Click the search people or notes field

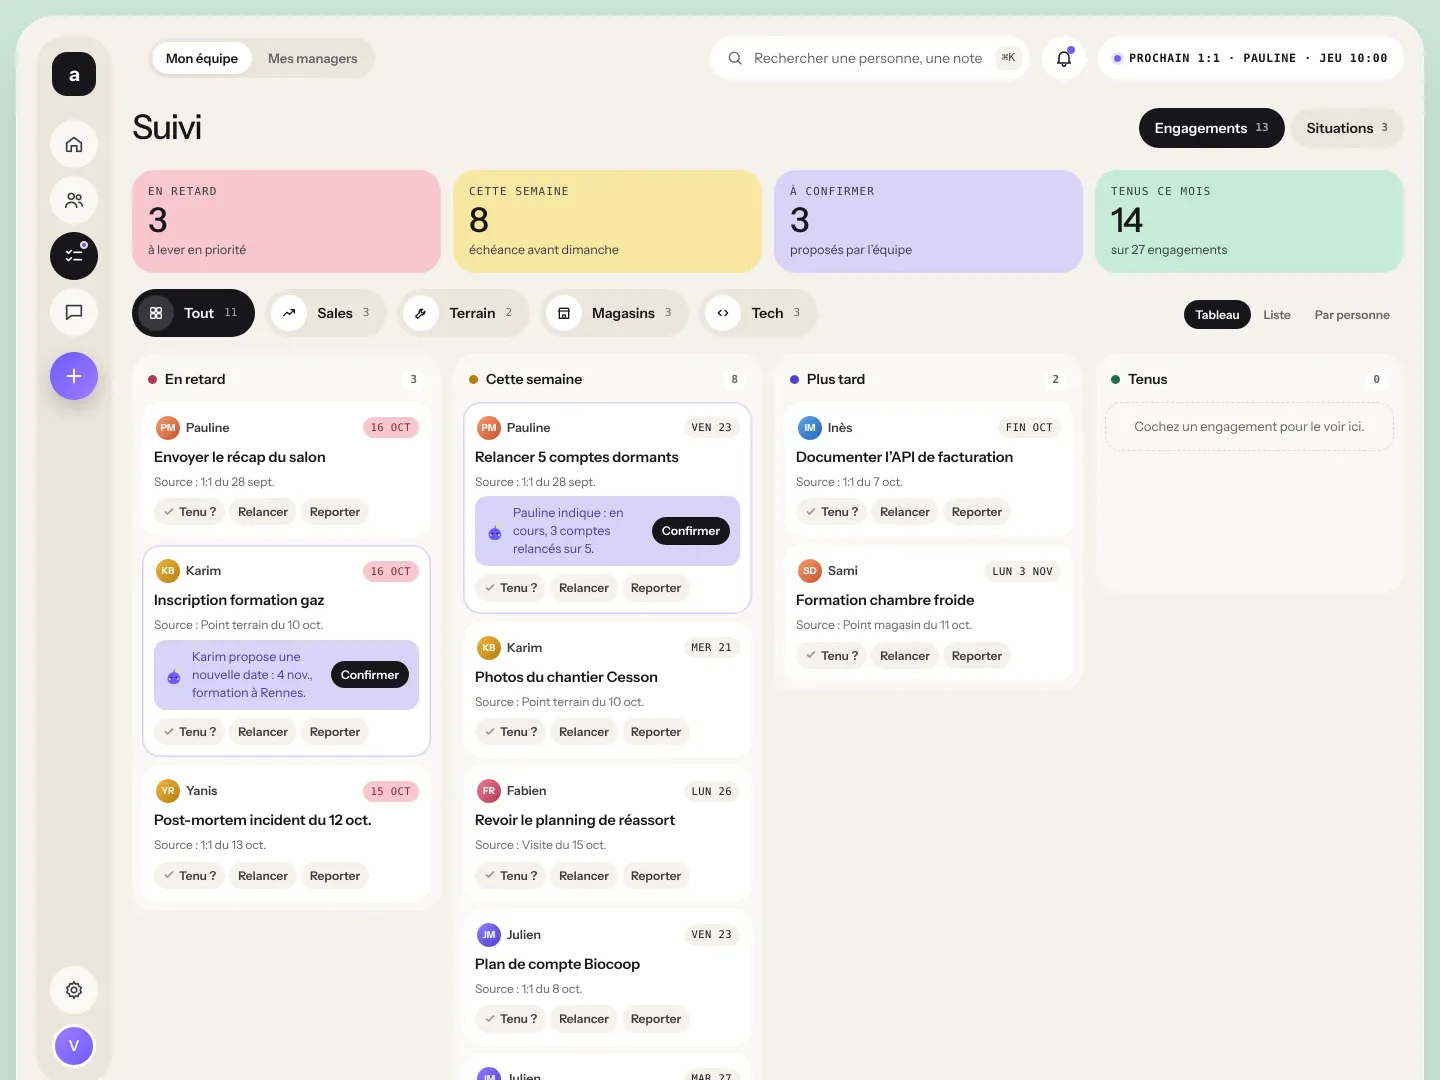(x=870, y=58)
